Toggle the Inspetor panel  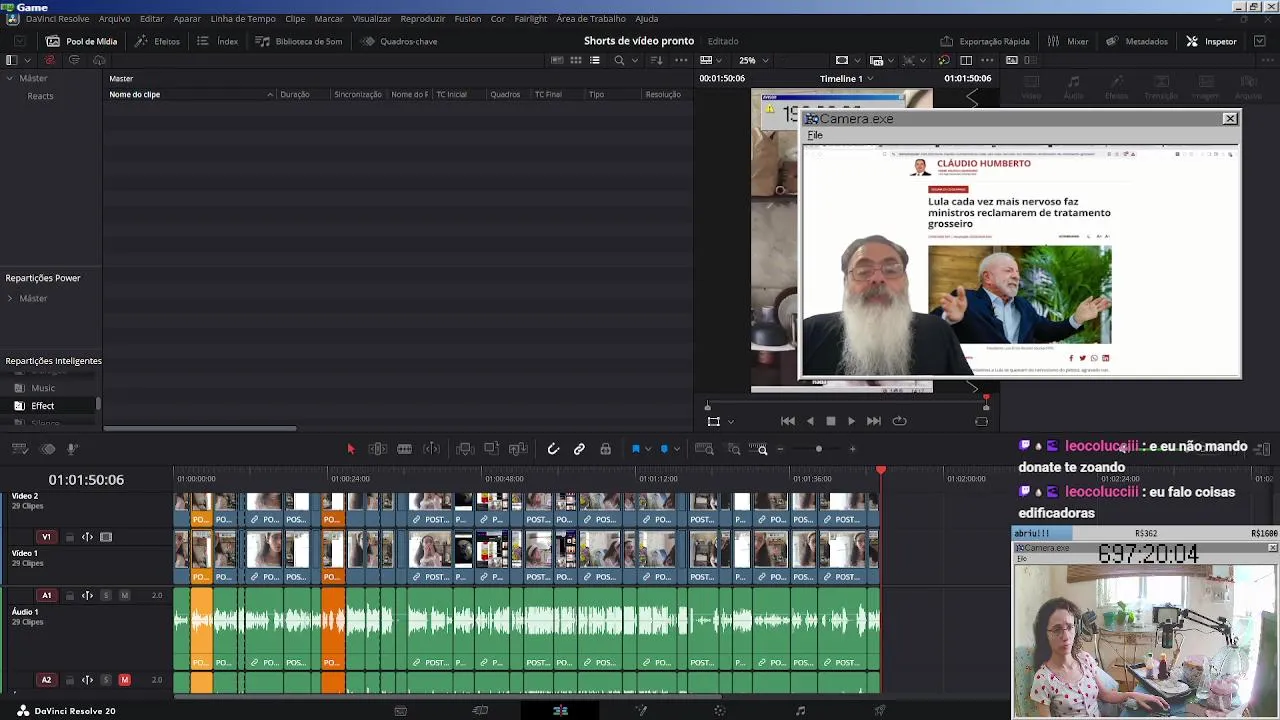coord(1212,41)
